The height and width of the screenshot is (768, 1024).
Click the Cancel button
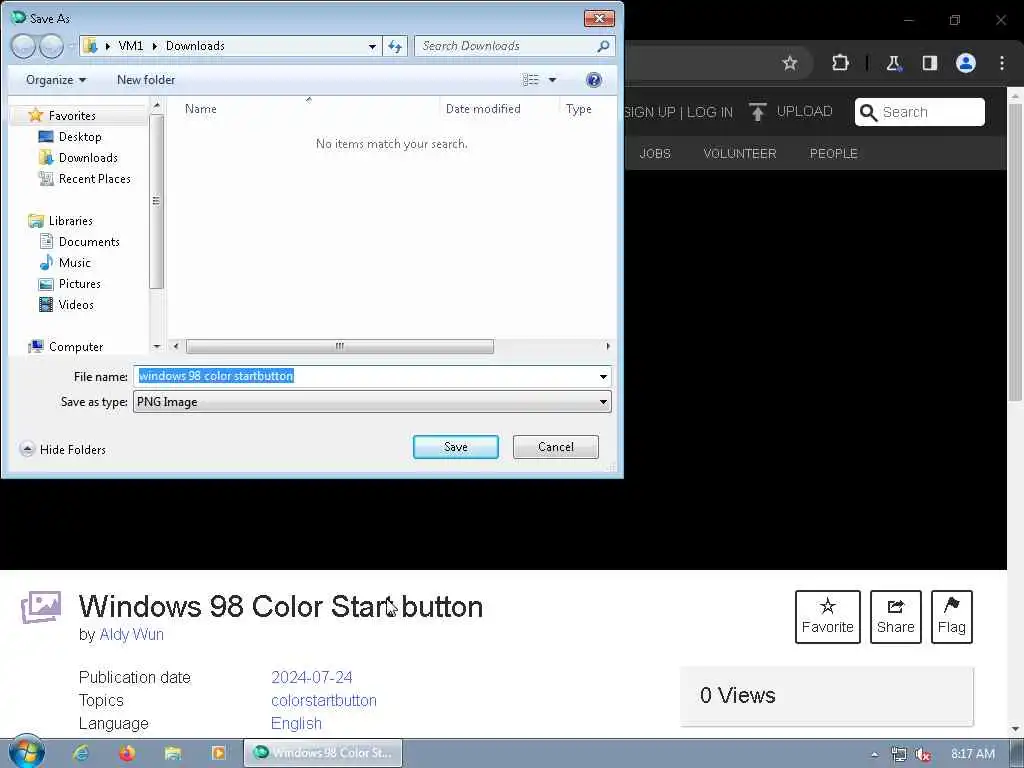point(556,447)
